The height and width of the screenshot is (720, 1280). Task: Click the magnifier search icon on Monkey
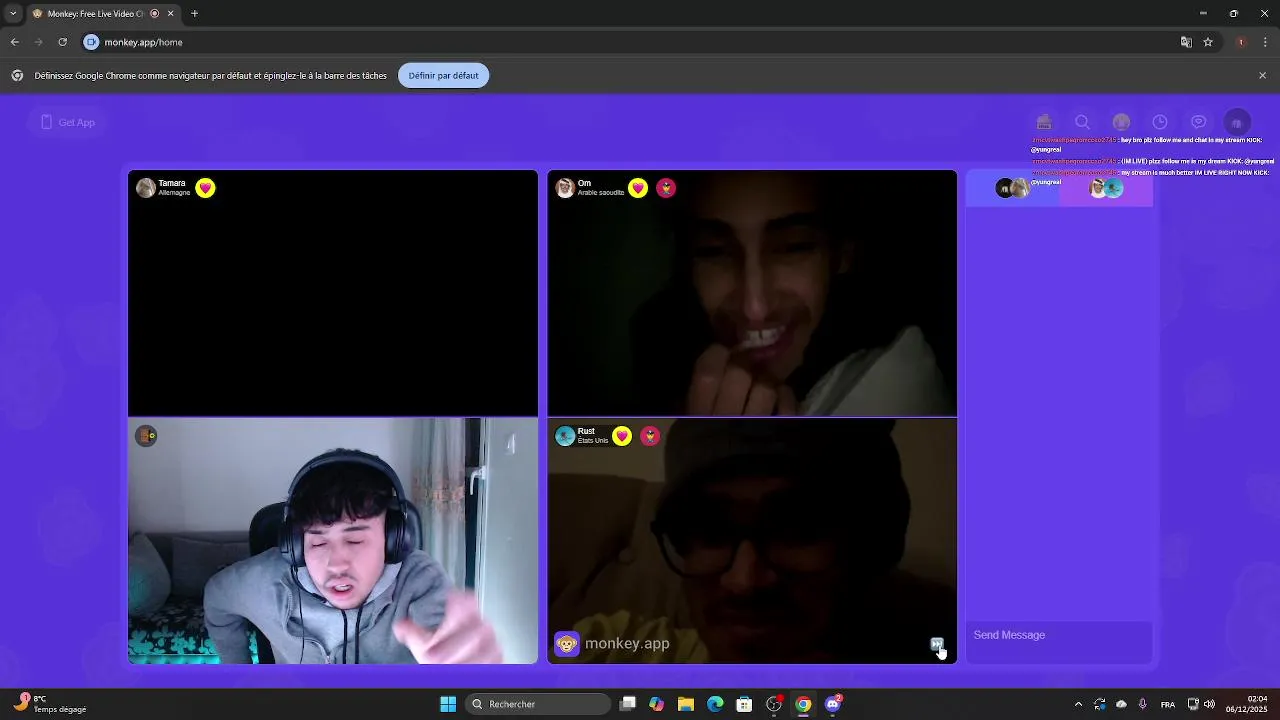pos(1082,122)
